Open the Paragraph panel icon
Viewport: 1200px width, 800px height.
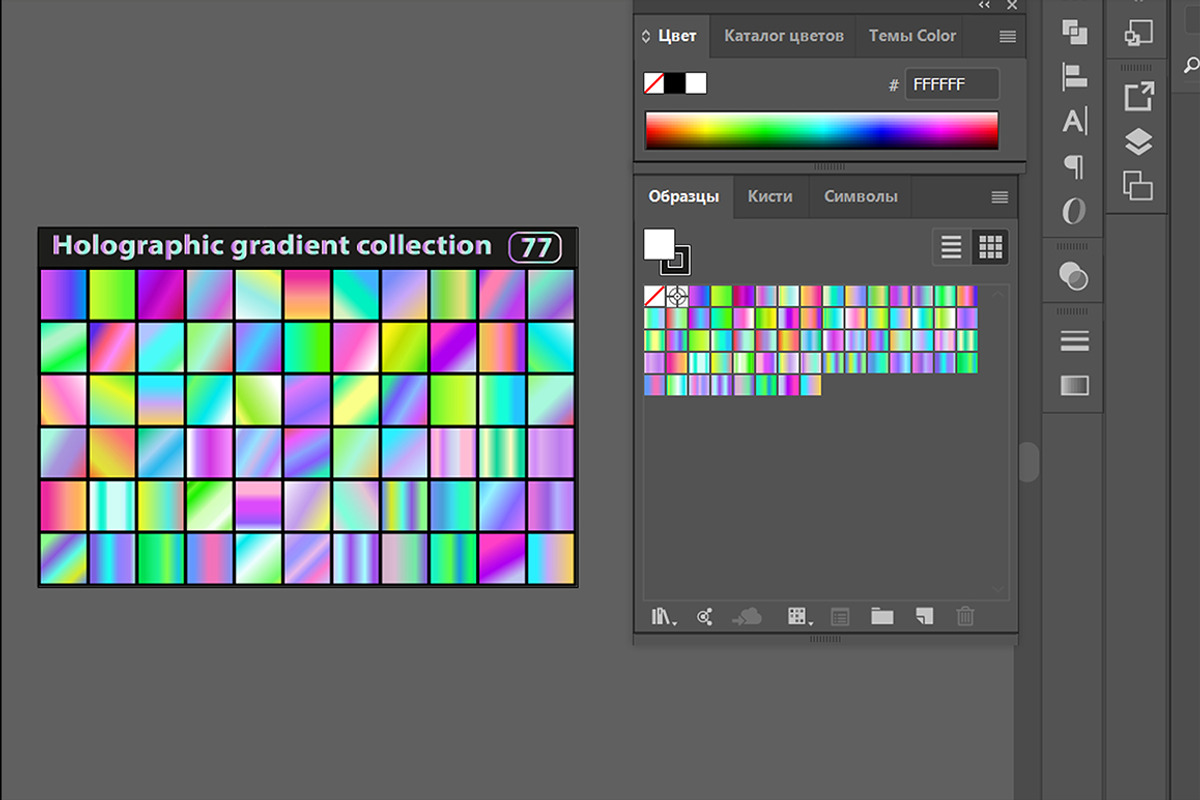(1074, 166)
